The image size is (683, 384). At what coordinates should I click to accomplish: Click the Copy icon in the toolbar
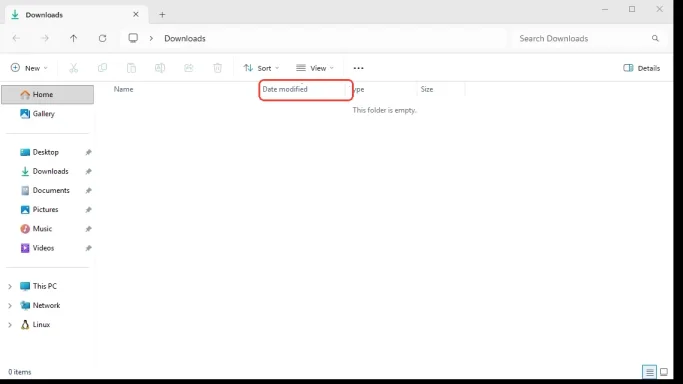click(x=102, y=68)
